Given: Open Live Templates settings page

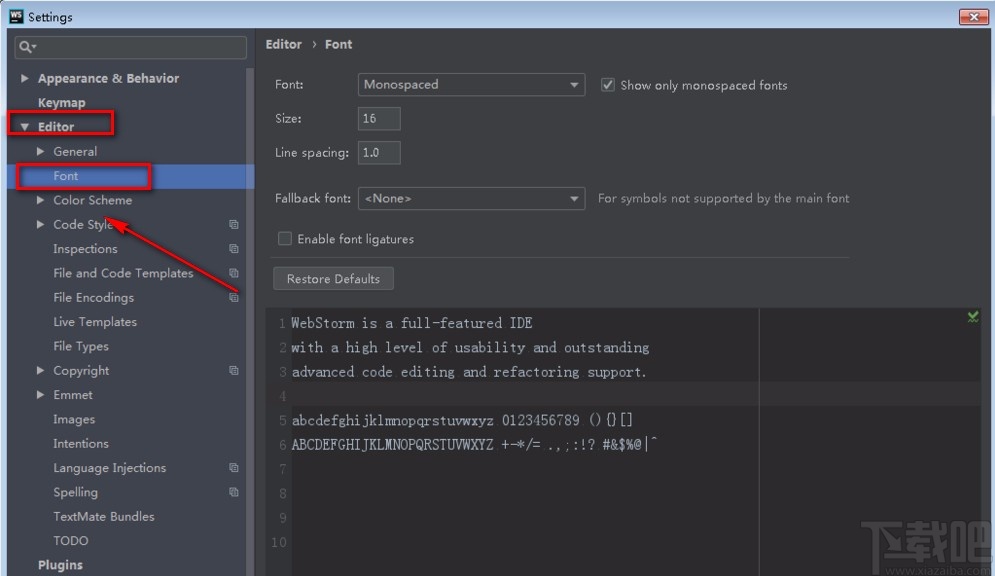Looking at the screenshot, I should [x=95, y=322].
